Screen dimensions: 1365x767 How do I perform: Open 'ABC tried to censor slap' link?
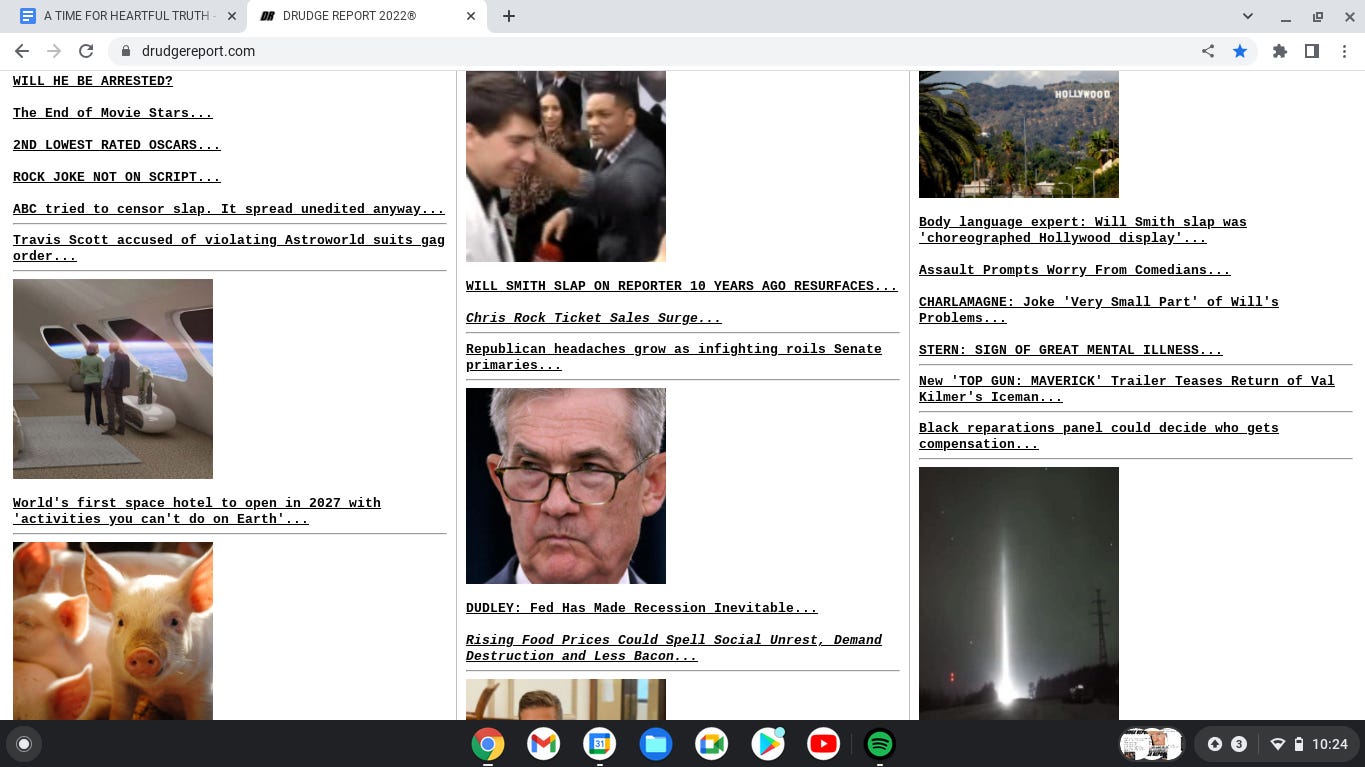(x=229, y=209)
